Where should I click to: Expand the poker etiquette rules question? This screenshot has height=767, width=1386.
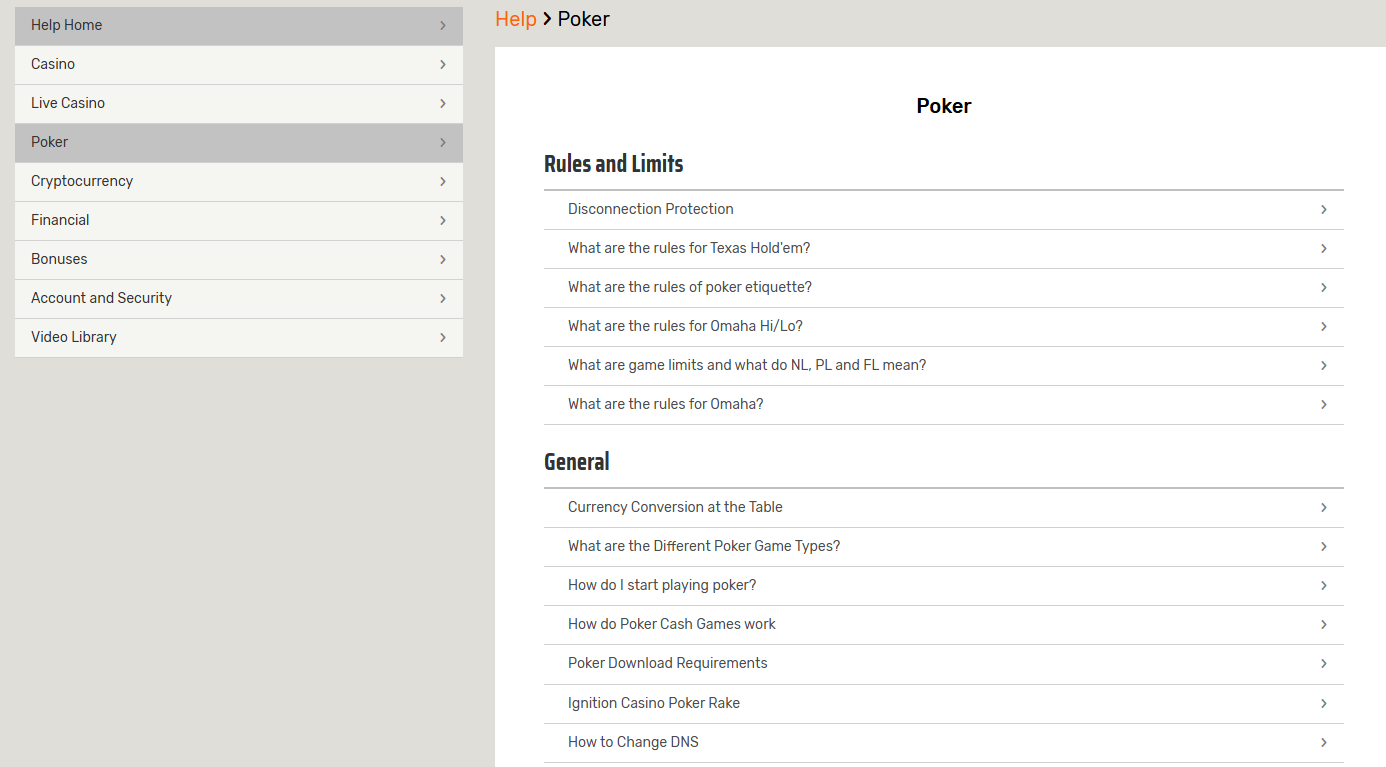[x=690, y=287]
